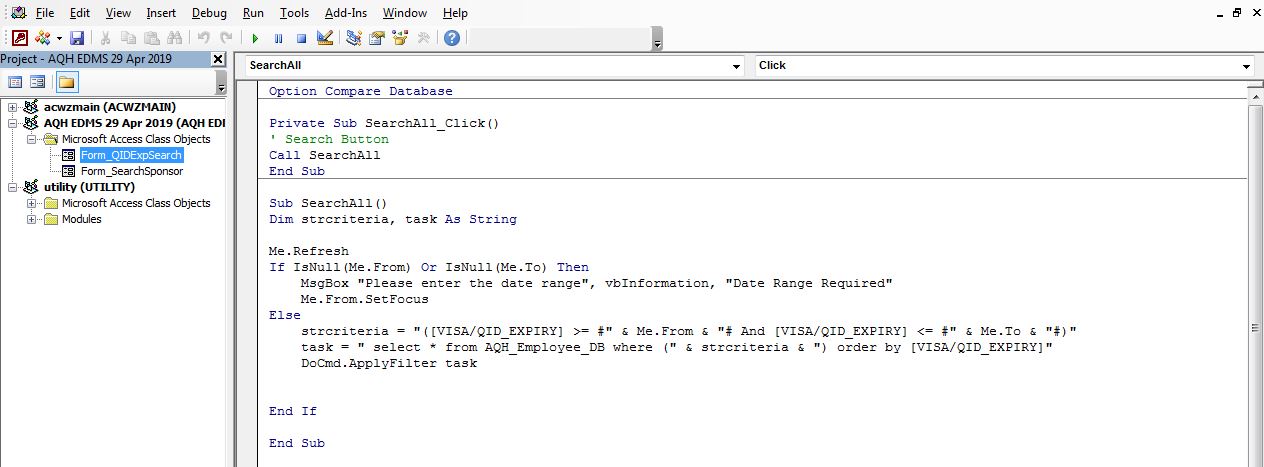Open the Properties Window toolbar icon

(x=377, y=38)
